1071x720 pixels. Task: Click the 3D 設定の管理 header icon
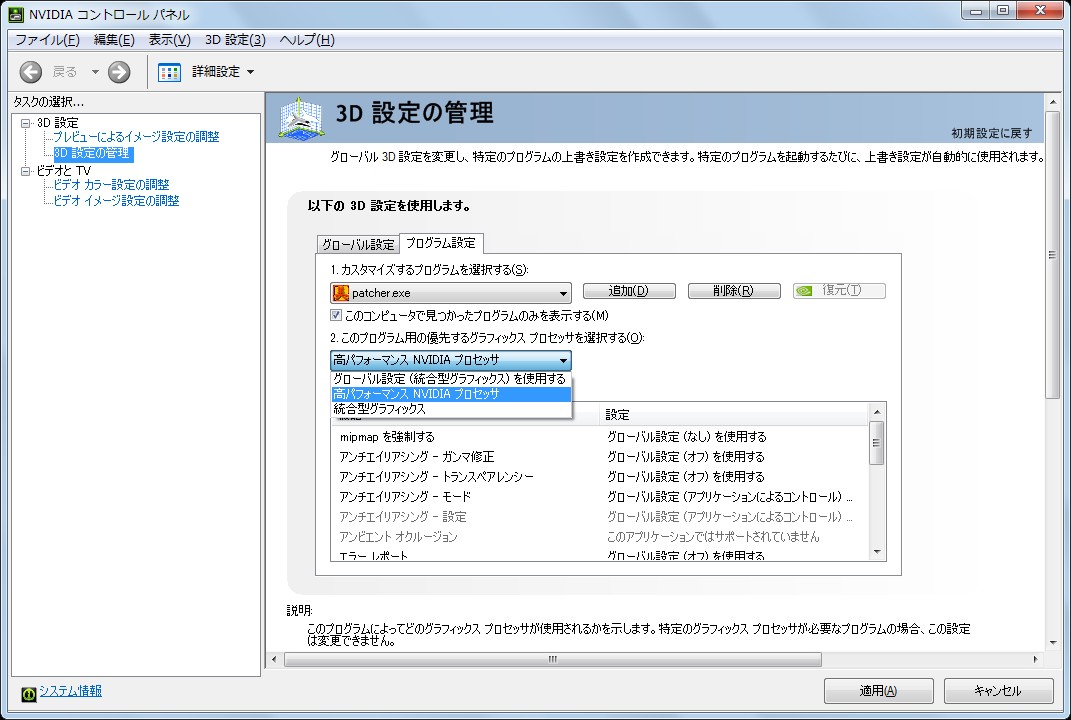(301, 119)
